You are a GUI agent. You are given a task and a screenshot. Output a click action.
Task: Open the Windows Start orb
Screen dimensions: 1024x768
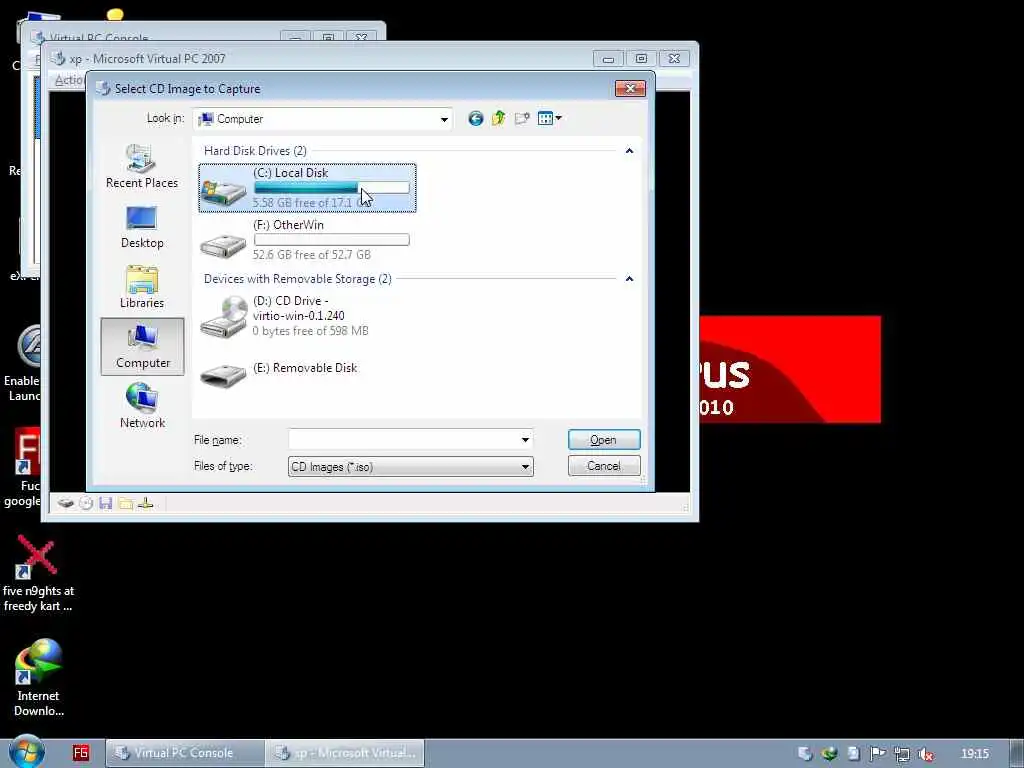(x=27, y=752)
